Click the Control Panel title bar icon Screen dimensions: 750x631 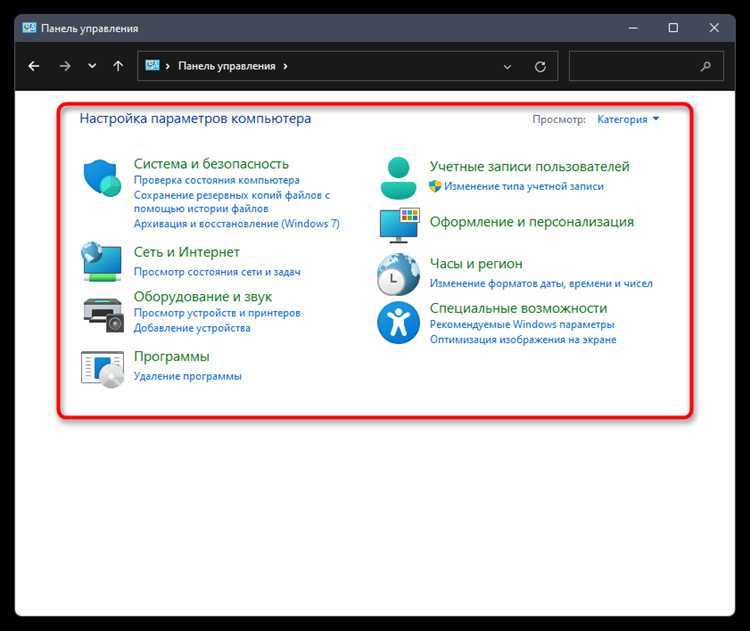[29, 28]
